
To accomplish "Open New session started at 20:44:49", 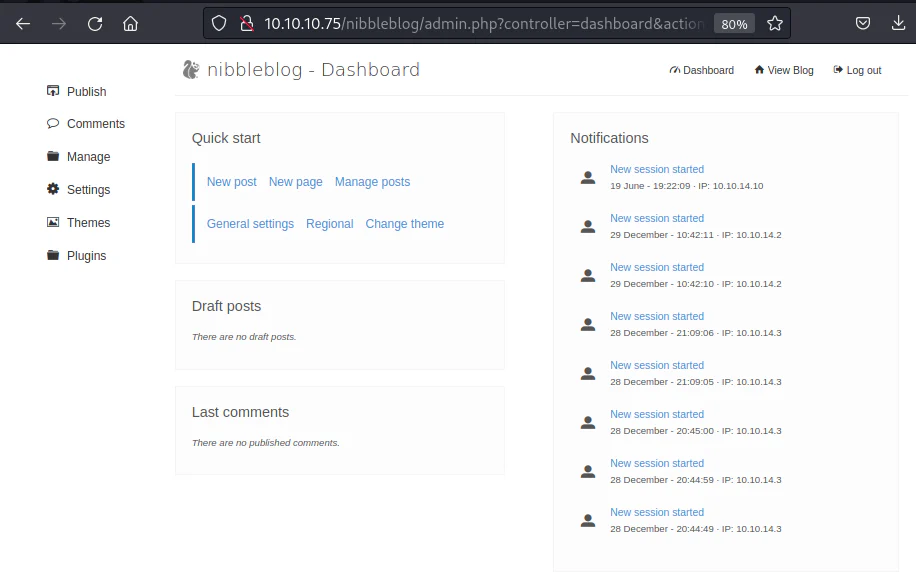I will click(657, 512).
